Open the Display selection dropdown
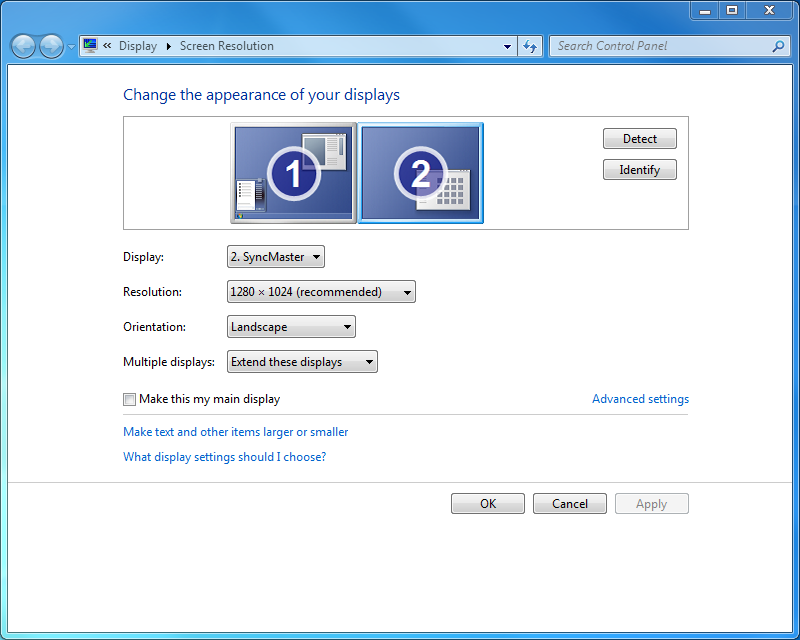Viewport: 800px width, 640px height. tap(276, 257)
